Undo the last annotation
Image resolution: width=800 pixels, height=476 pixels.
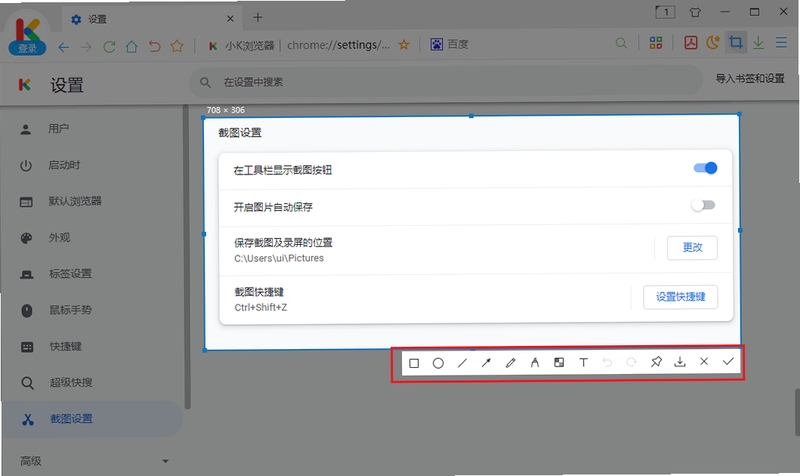coord(607,362)
